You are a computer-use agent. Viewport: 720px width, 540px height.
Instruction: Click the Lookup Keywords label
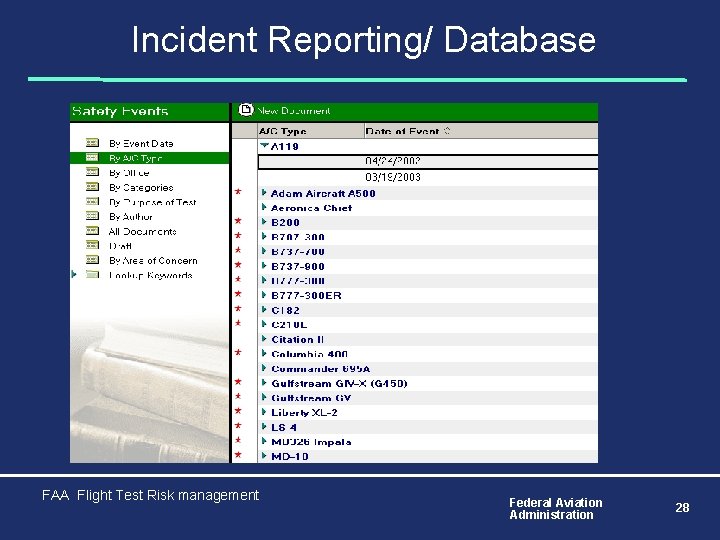(151, 276)
